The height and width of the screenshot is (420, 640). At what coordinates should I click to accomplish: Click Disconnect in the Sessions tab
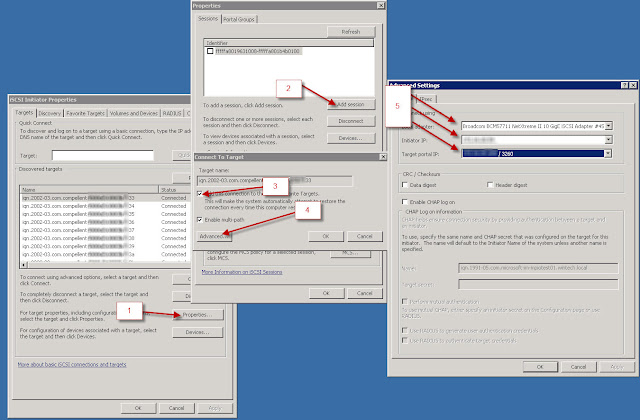click(x=351, y=121)
